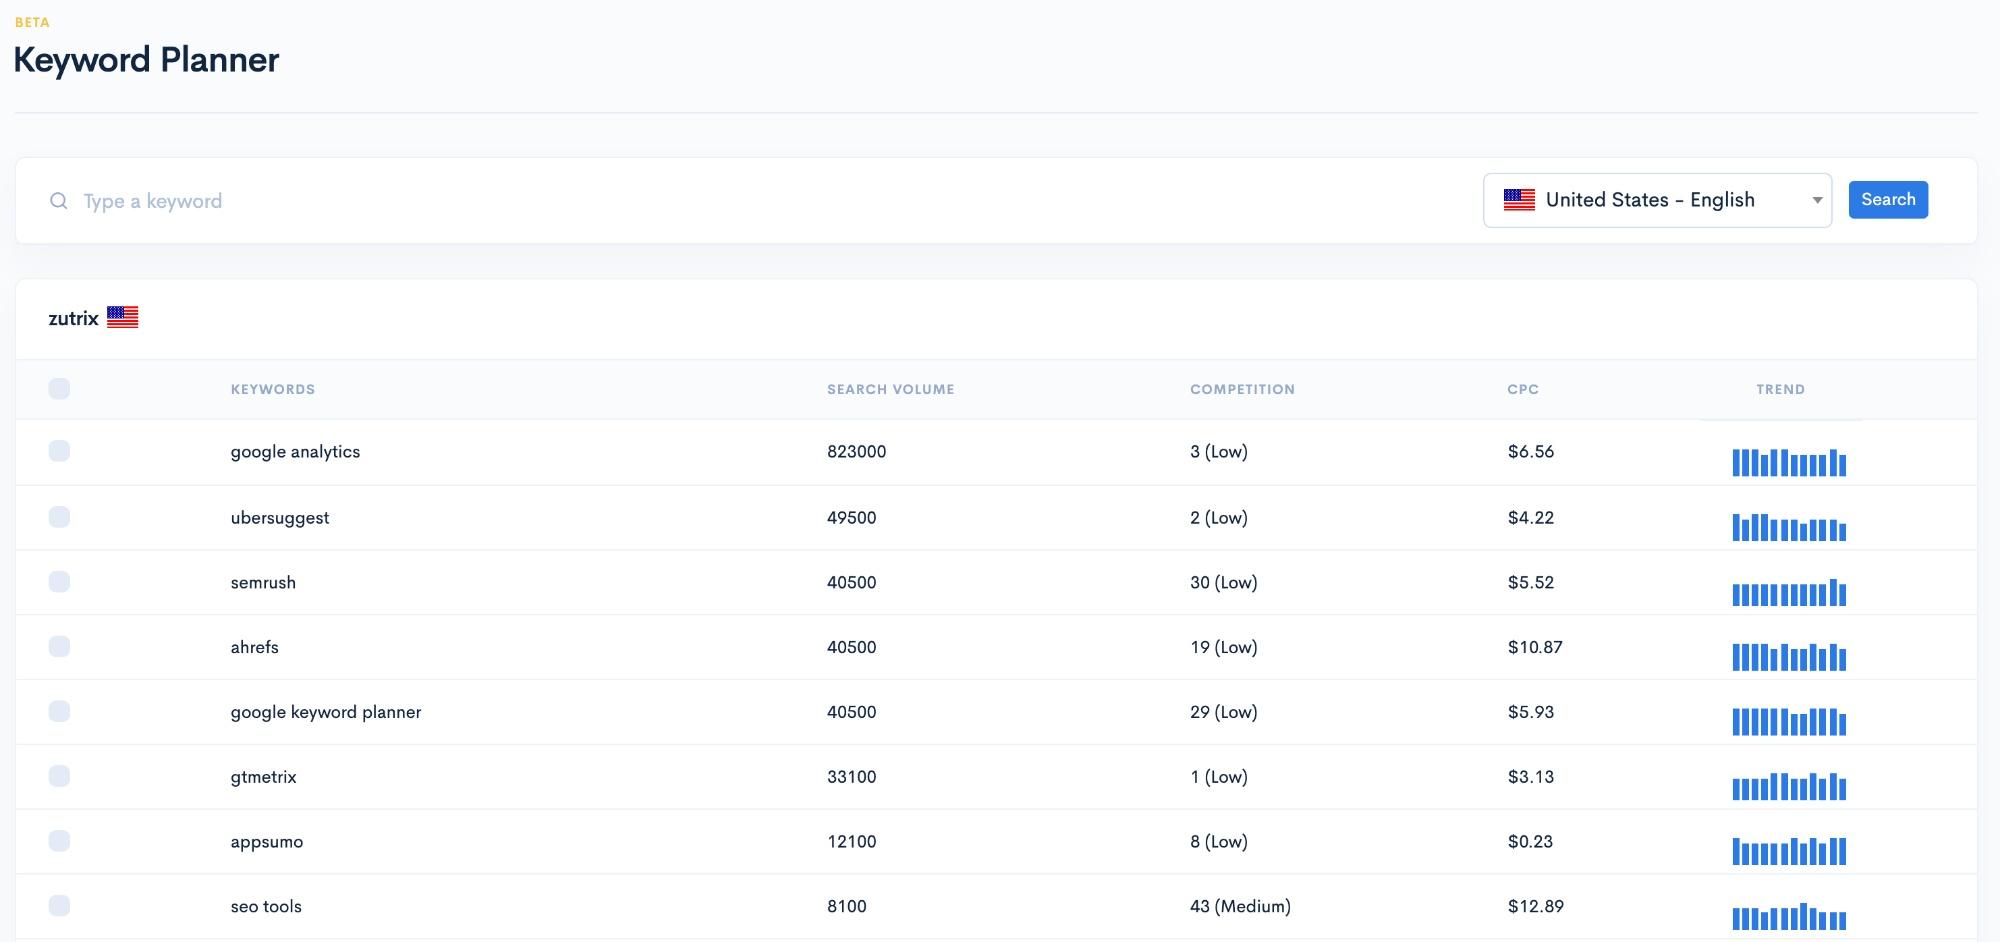This screenshot has height=942, width=2000.
Task: Check the google analytics row checkbox
Action: click(x=59, y=451)
